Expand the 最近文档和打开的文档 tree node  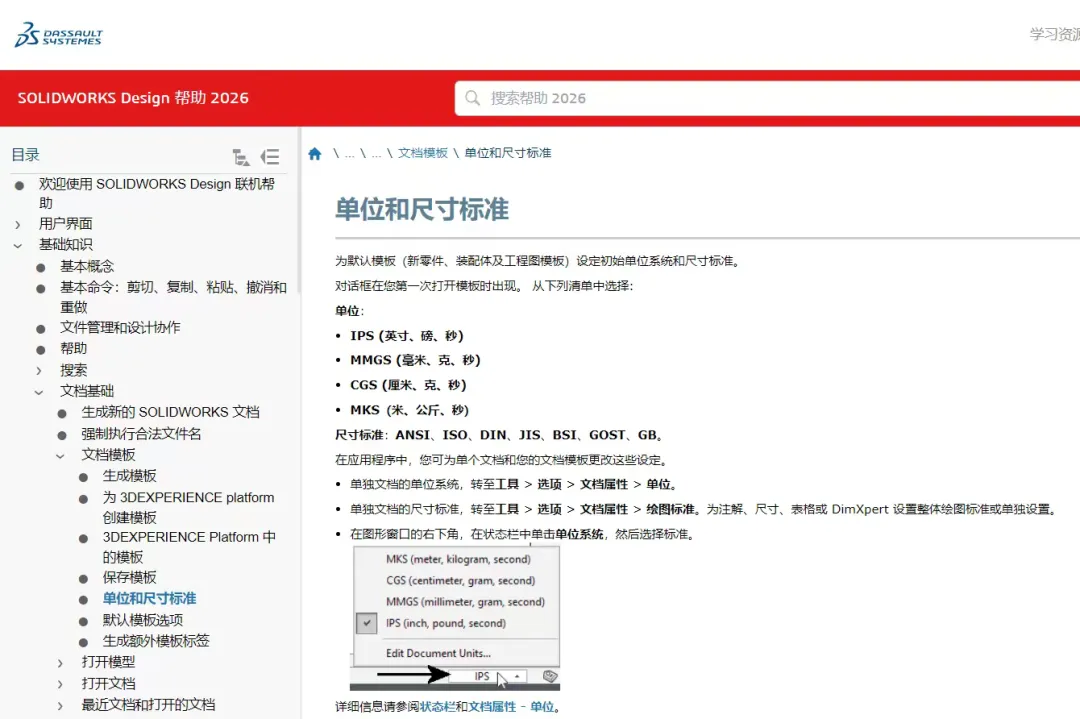tap(61, 705)
